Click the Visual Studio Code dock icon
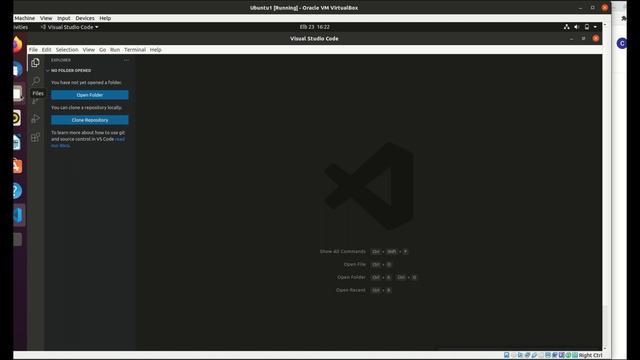The image size is (640, 360). 18,215
